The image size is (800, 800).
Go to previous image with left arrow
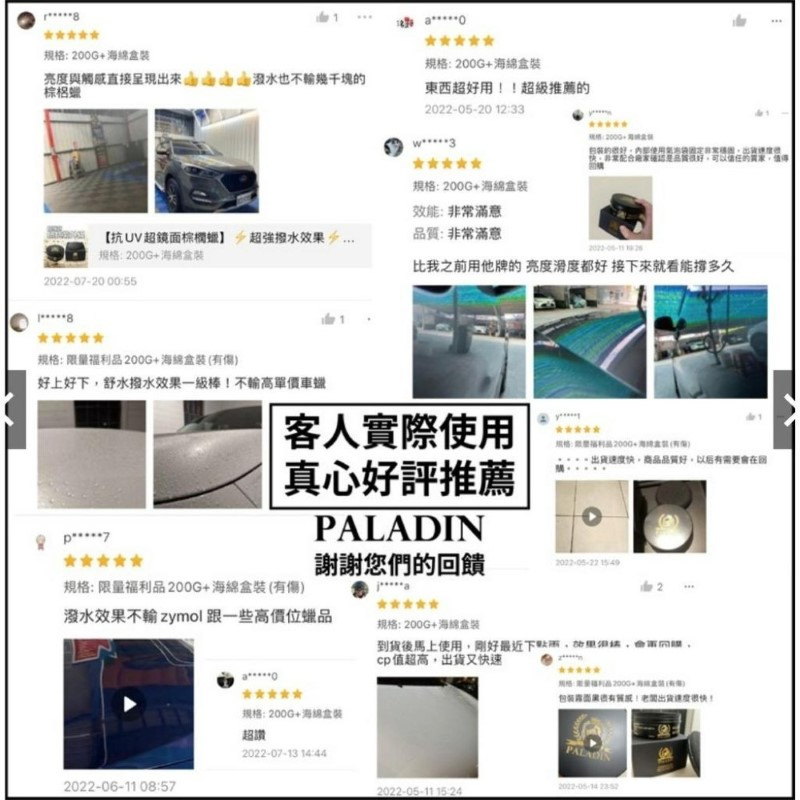pyautogui.click(x=14, y=409)
